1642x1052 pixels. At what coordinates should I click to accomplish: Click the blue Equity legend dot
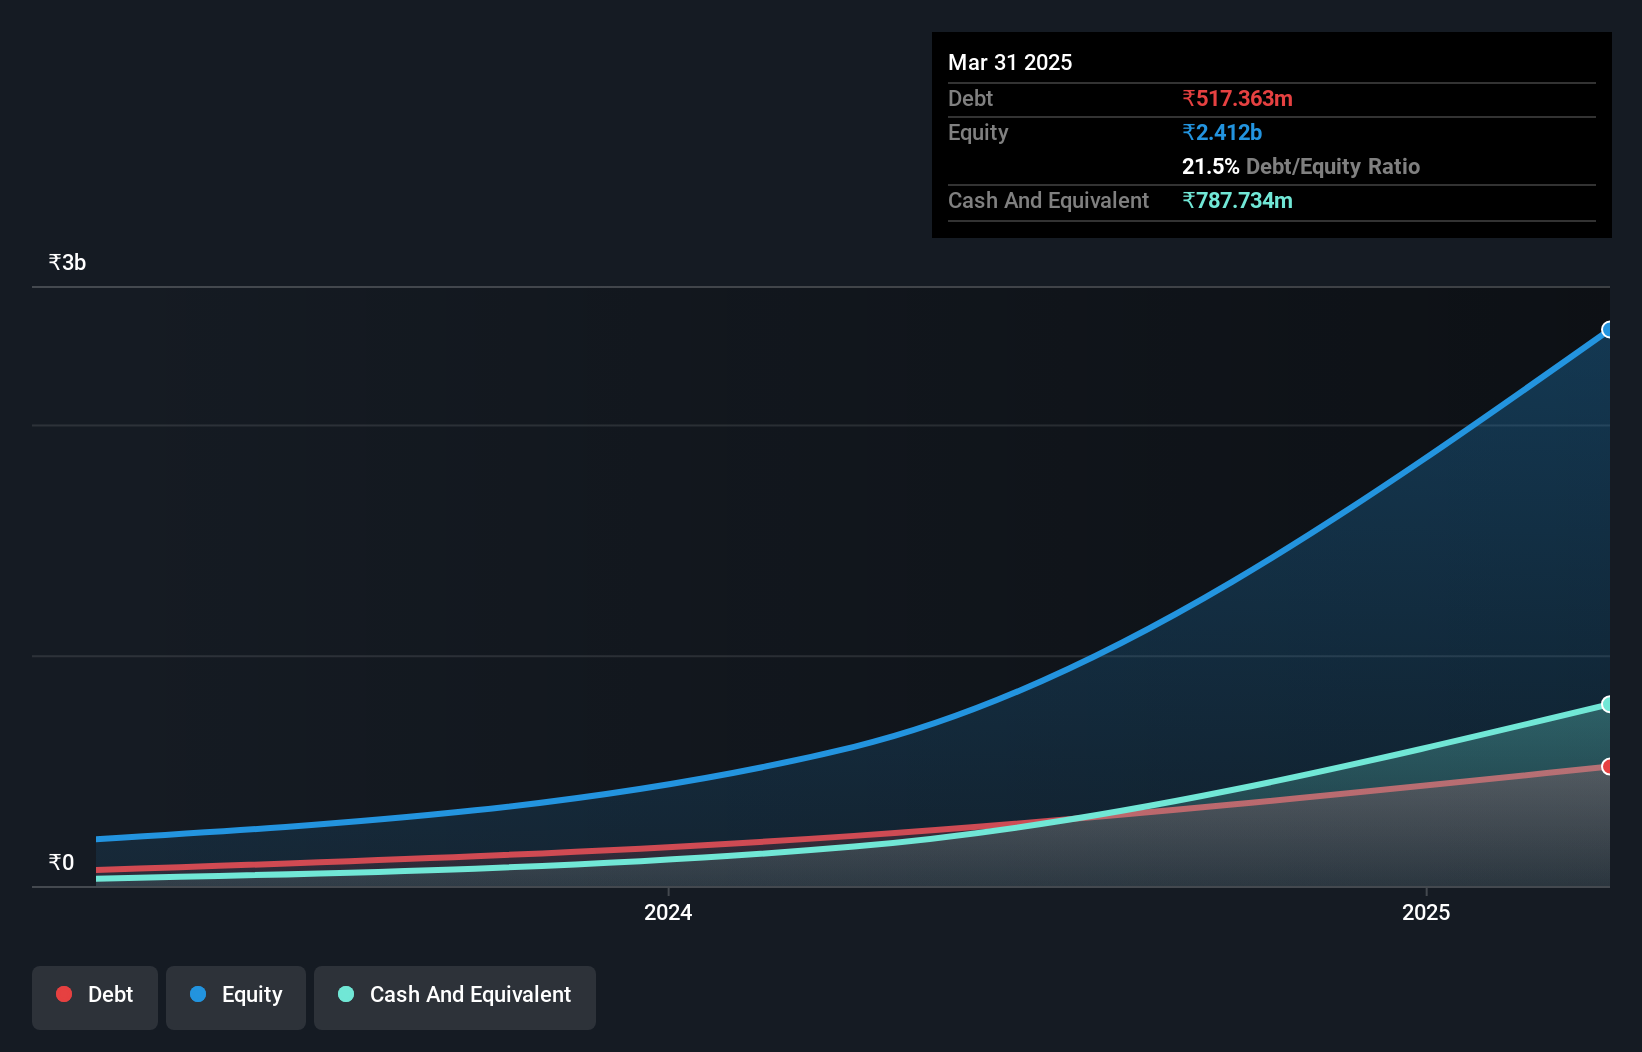pos(198,994)
